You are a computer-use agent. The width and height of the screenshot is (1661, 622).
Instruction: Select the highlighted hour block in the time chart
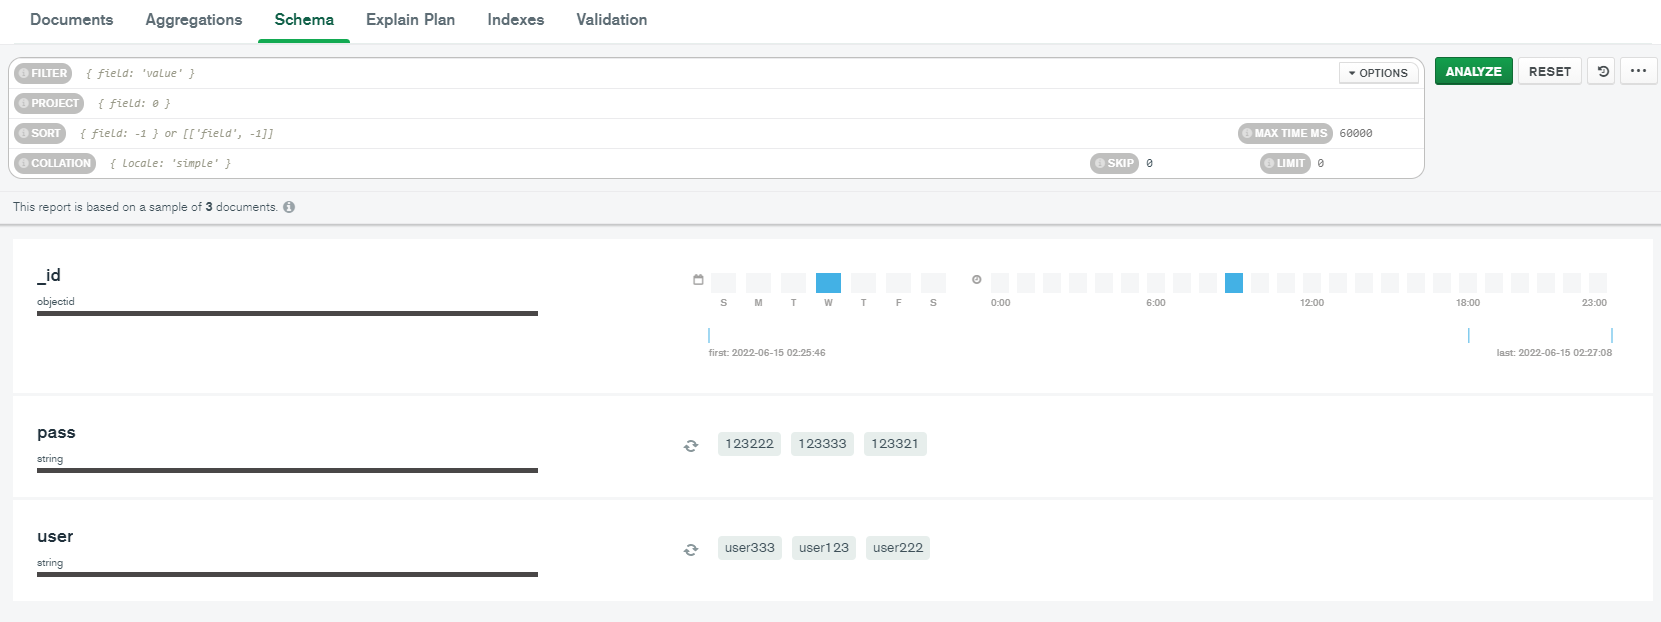point(1234,283)
